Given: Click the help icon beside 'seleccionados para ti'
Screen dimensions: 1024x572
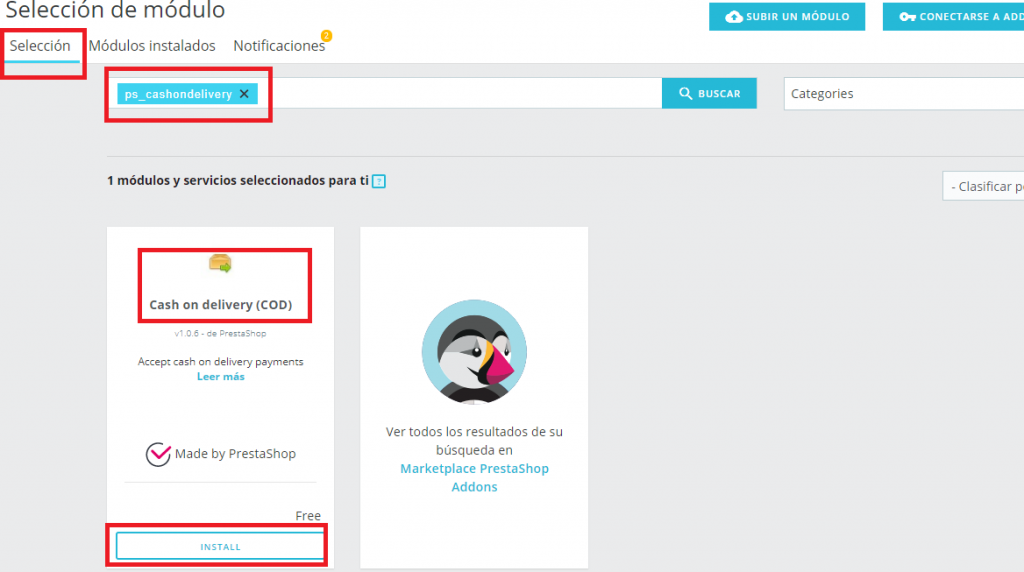Looking at the screenshot, I should [x=379, y=181].
